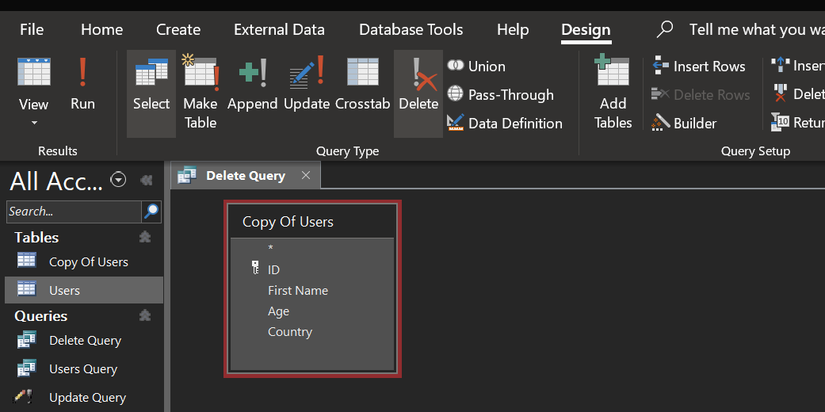
Task: Open the navigation pane category dropdown
Action: 119,180
